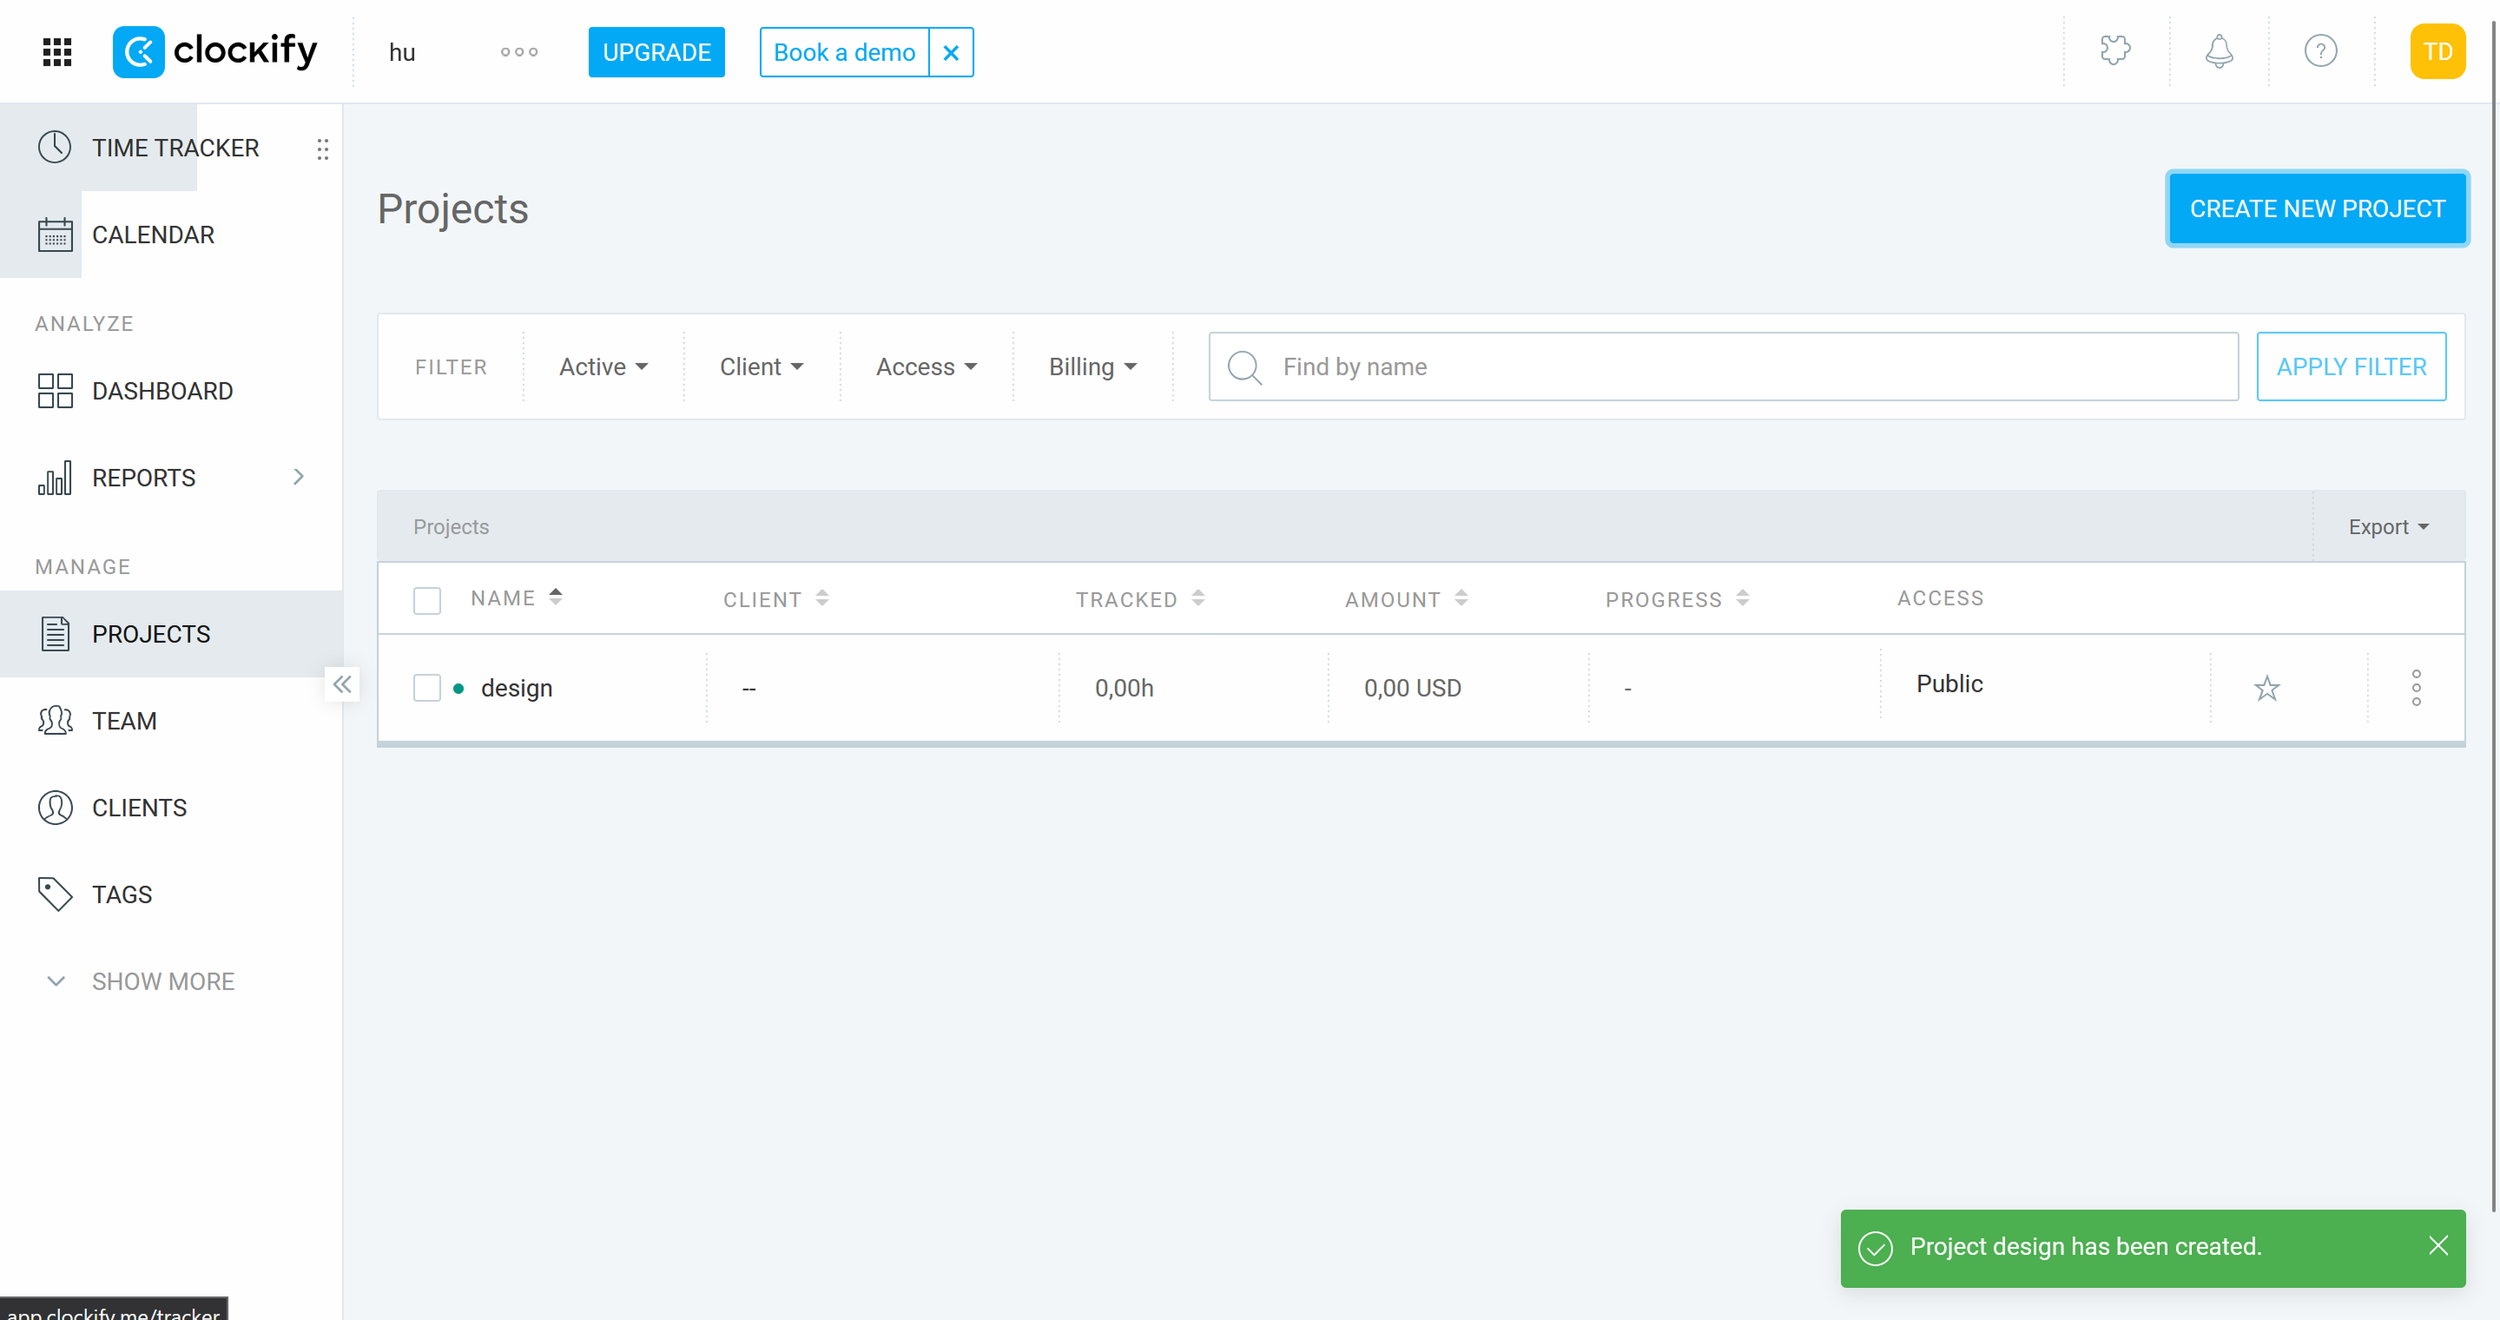Open the help question mark icon

click(x=2320, y=51)
